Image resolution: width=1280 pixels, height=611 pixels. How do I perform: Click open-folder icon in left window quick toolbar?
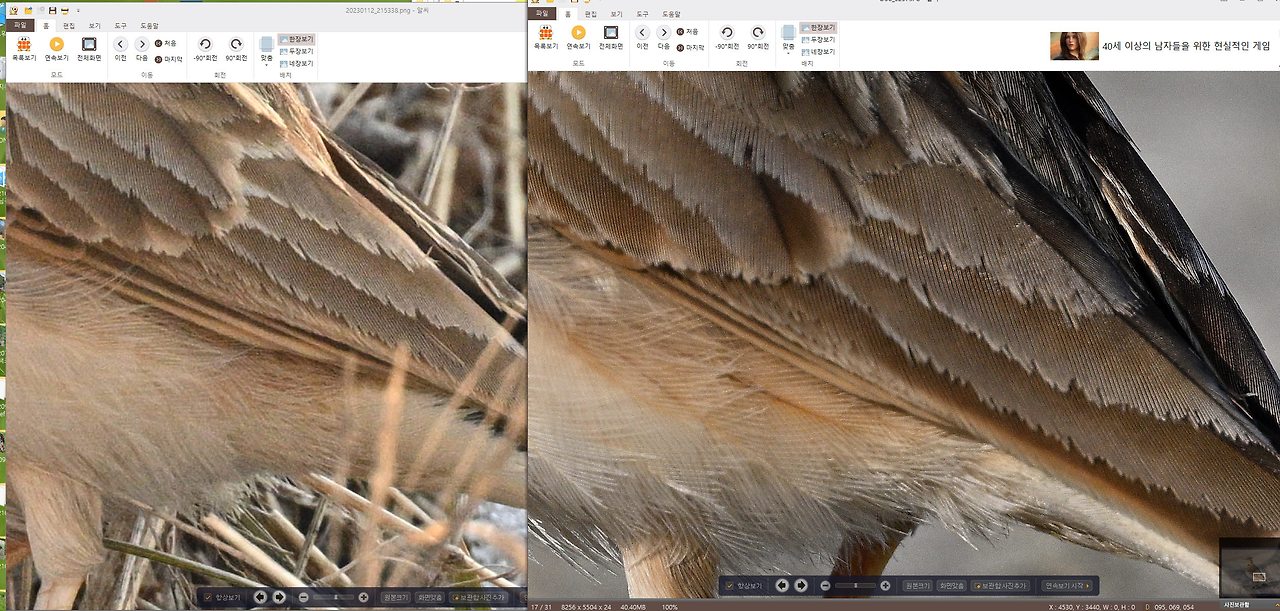click(x=28, y=10)
